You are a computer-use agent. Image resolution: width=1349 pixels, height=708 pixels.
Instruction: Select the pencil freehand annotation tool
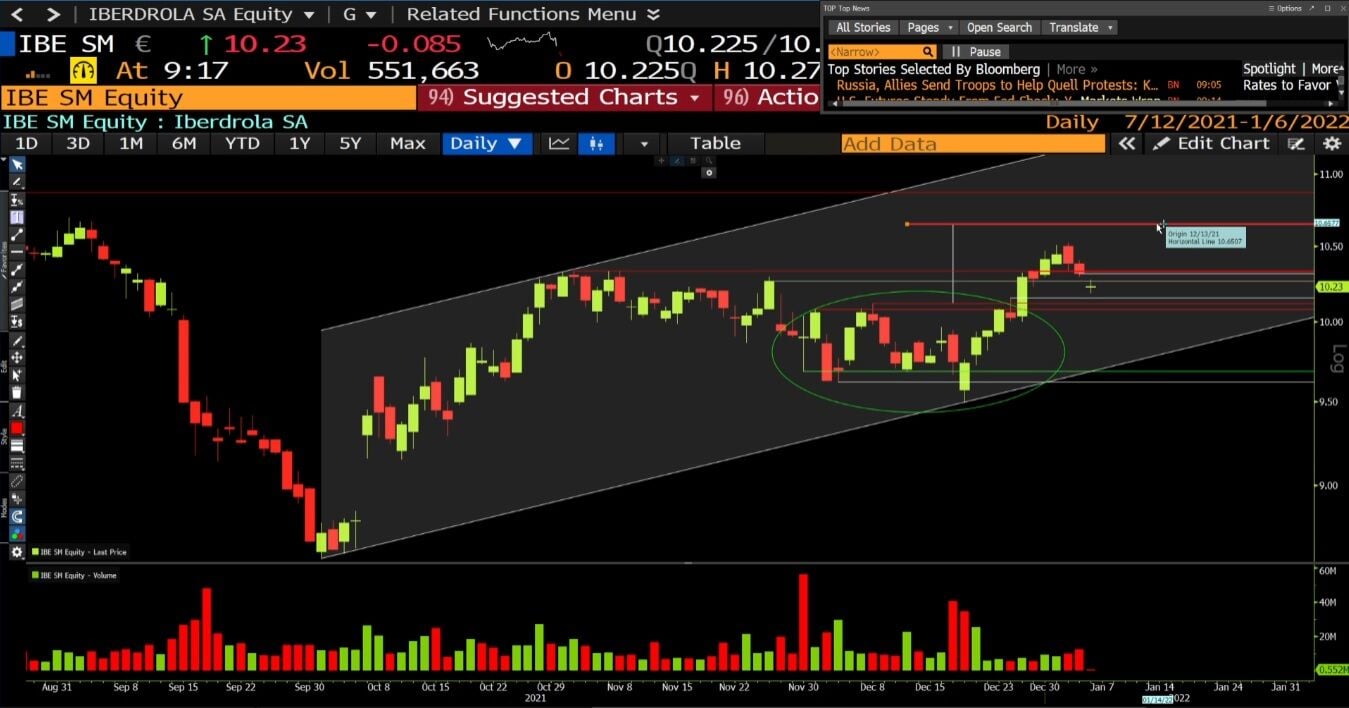pos(17,183)
